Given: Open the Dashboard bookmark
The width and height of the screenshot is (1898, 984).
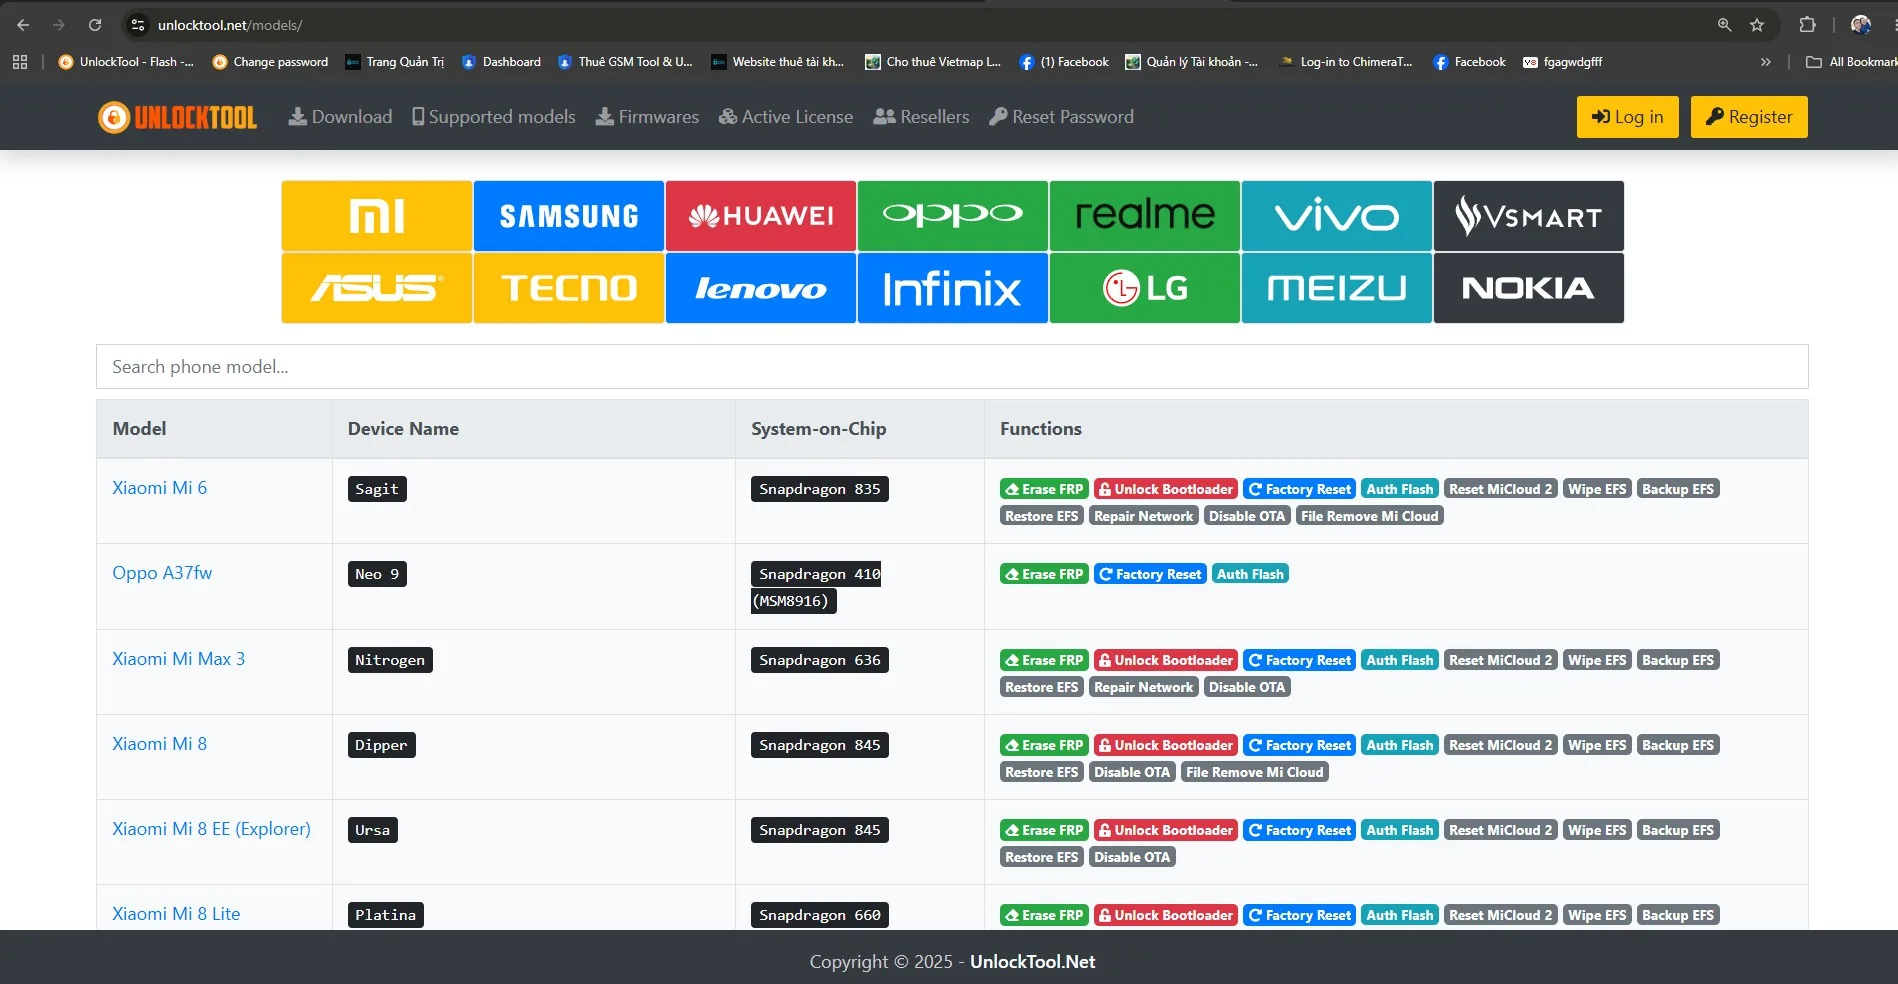Looking at the screenshot, I should click(x=501, y=62).
